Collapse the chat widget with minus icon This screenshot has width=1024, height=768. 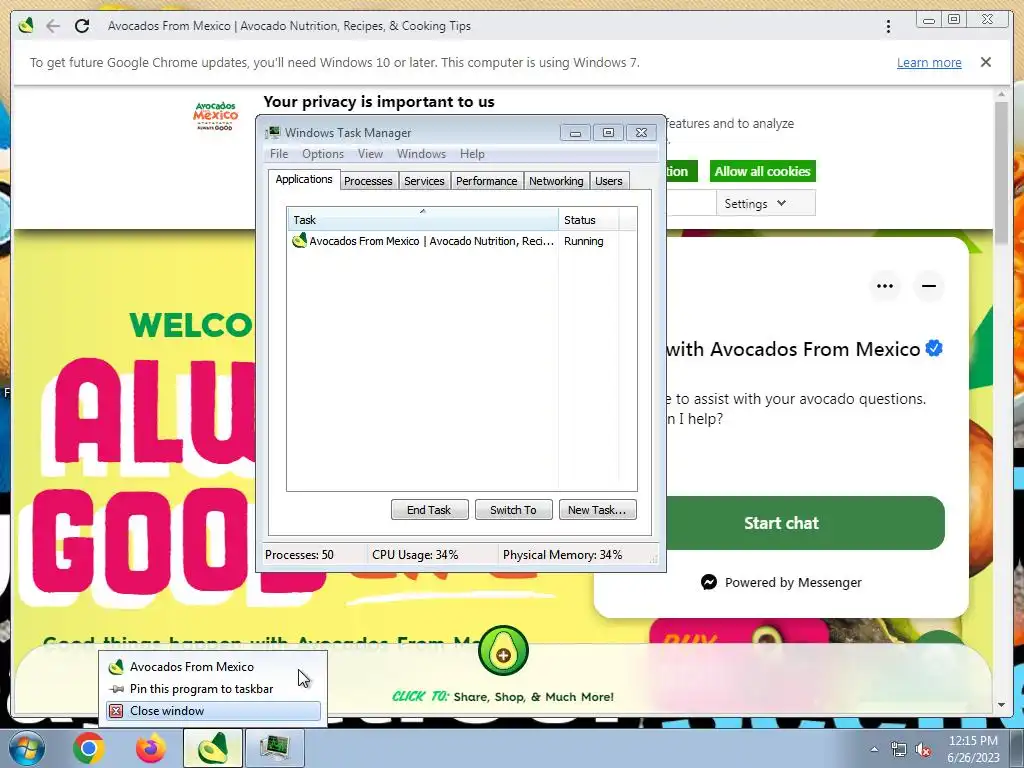coord(929,286)
